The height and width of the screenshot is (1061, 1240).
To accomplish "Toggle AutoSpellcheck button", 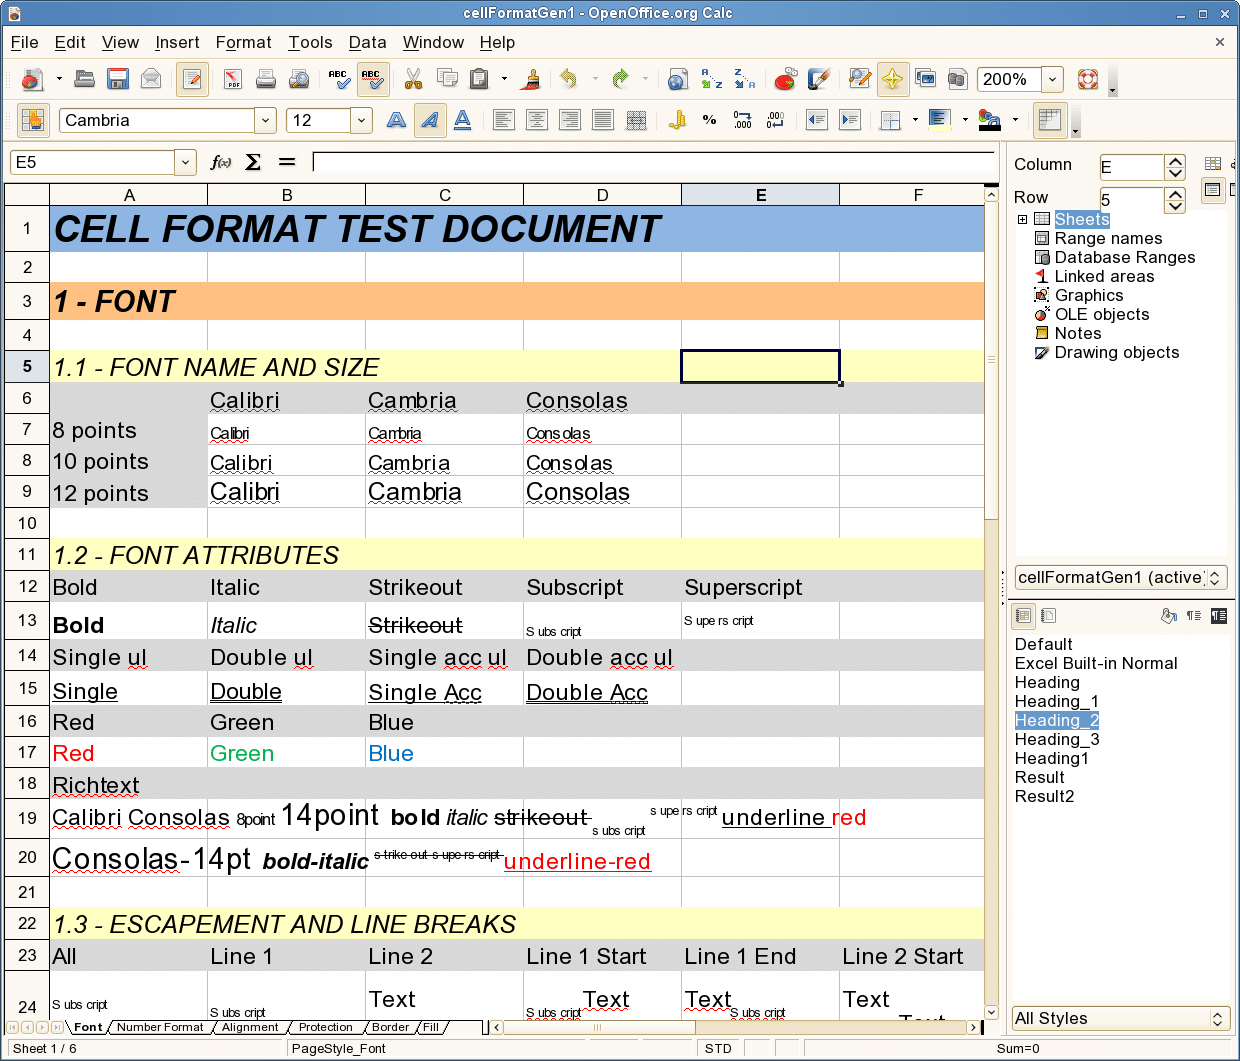I will pos(372,79).
